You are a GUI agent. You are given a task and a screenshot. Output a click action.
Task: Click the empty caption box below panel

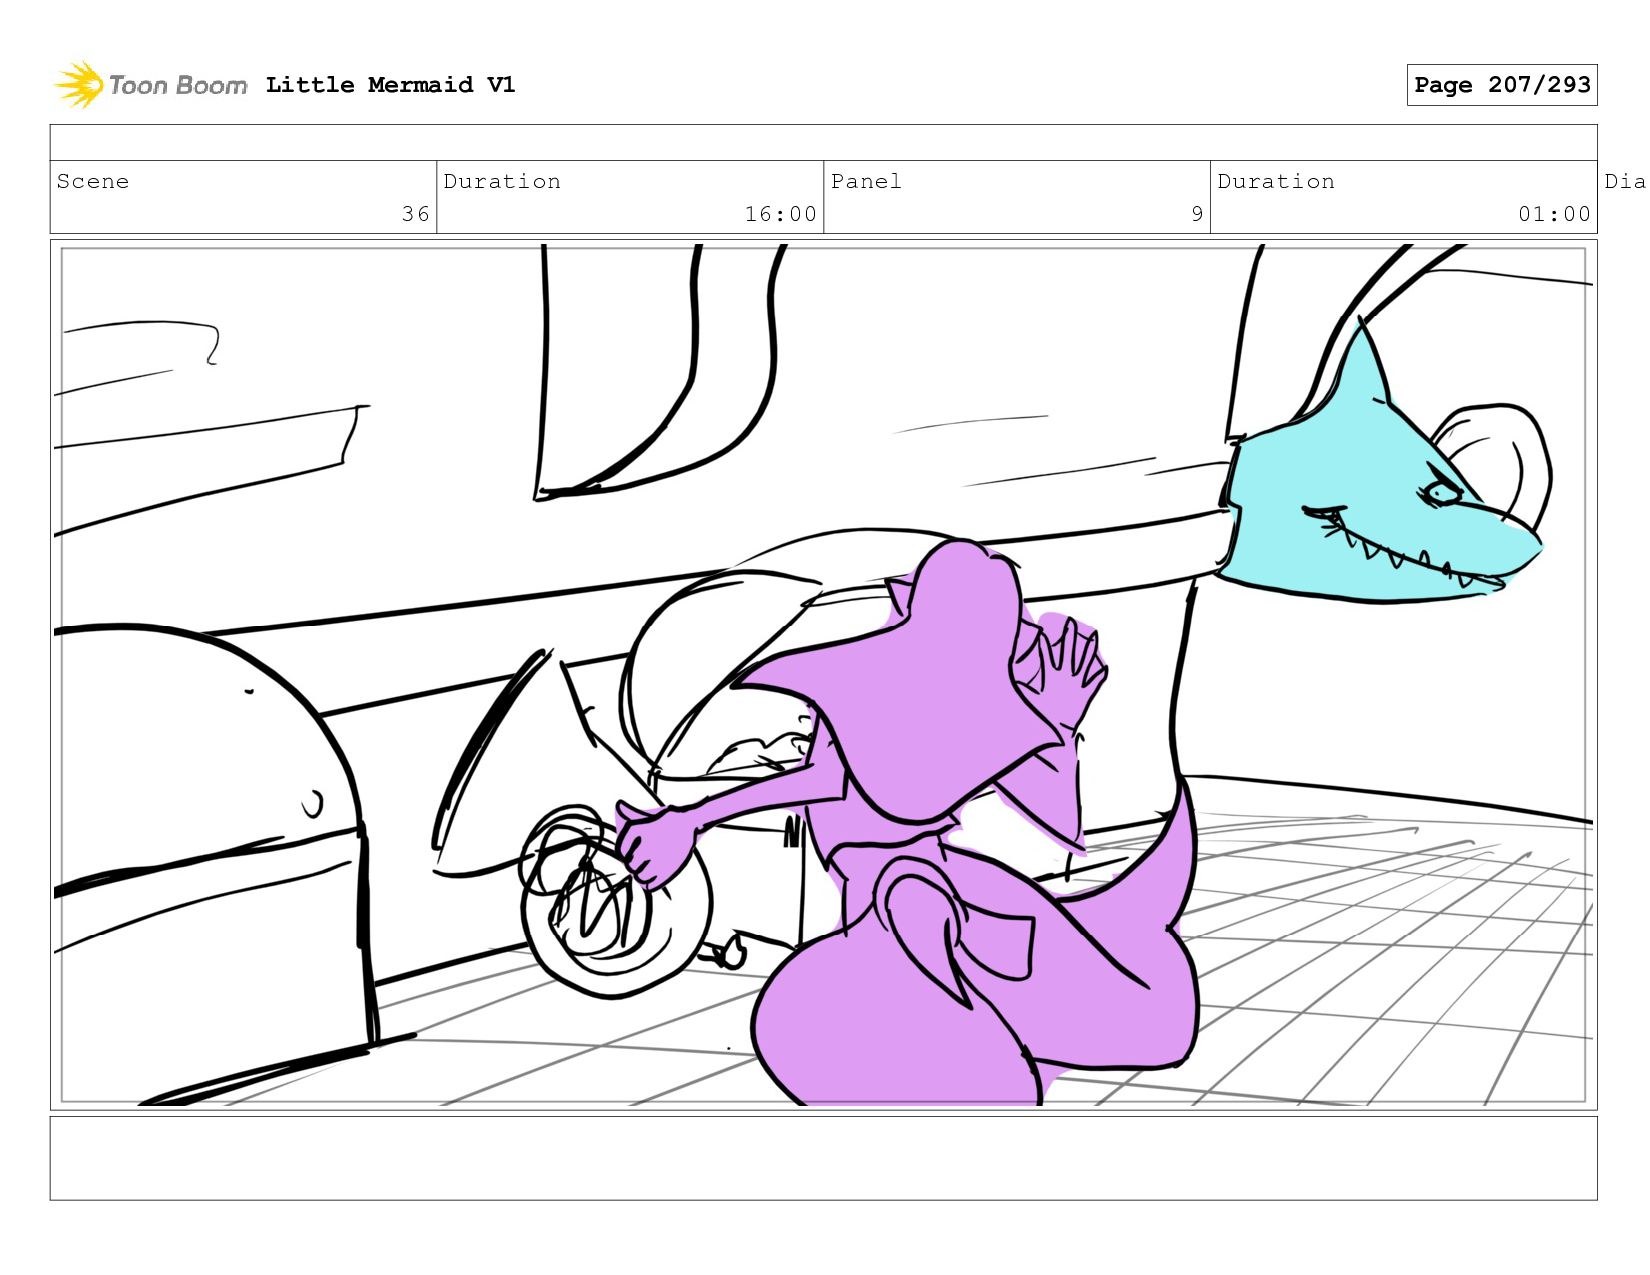coord(823,1158)
